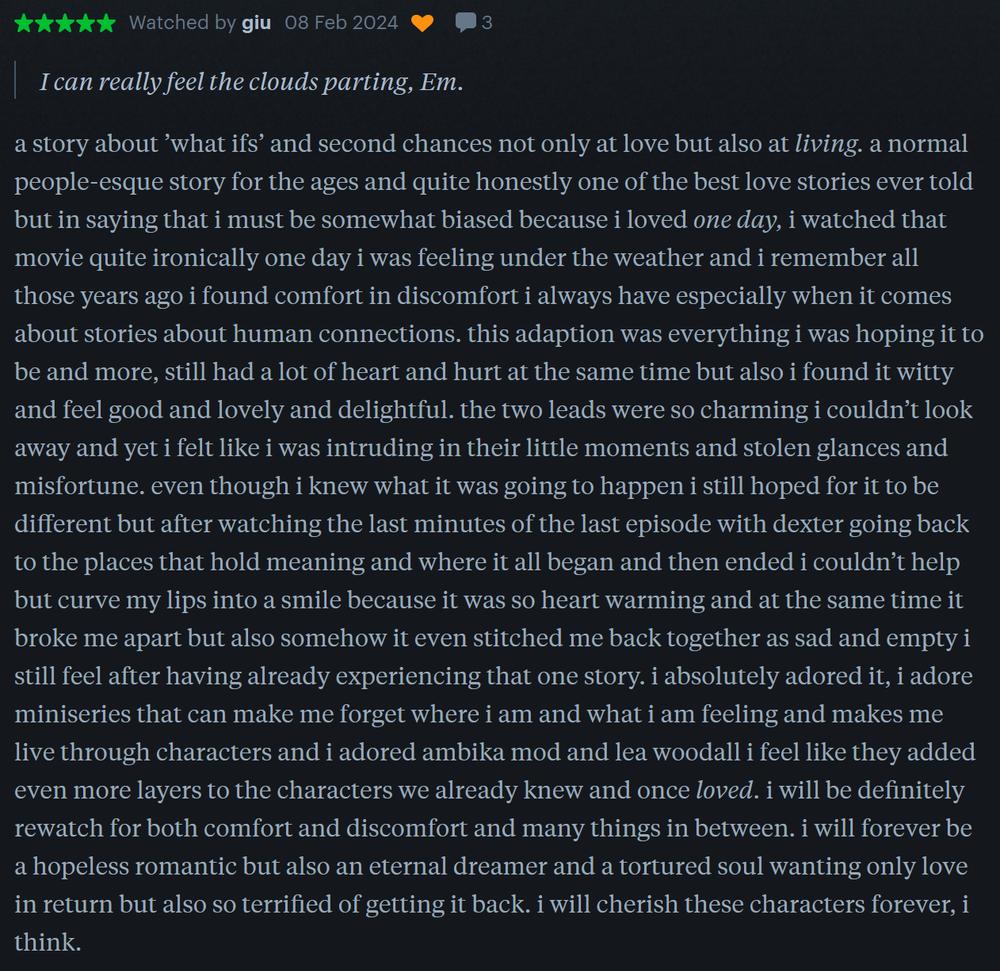
Task: Click the italic word 'living' in the review
Action: pyautogui.click(x=826, y=144)
